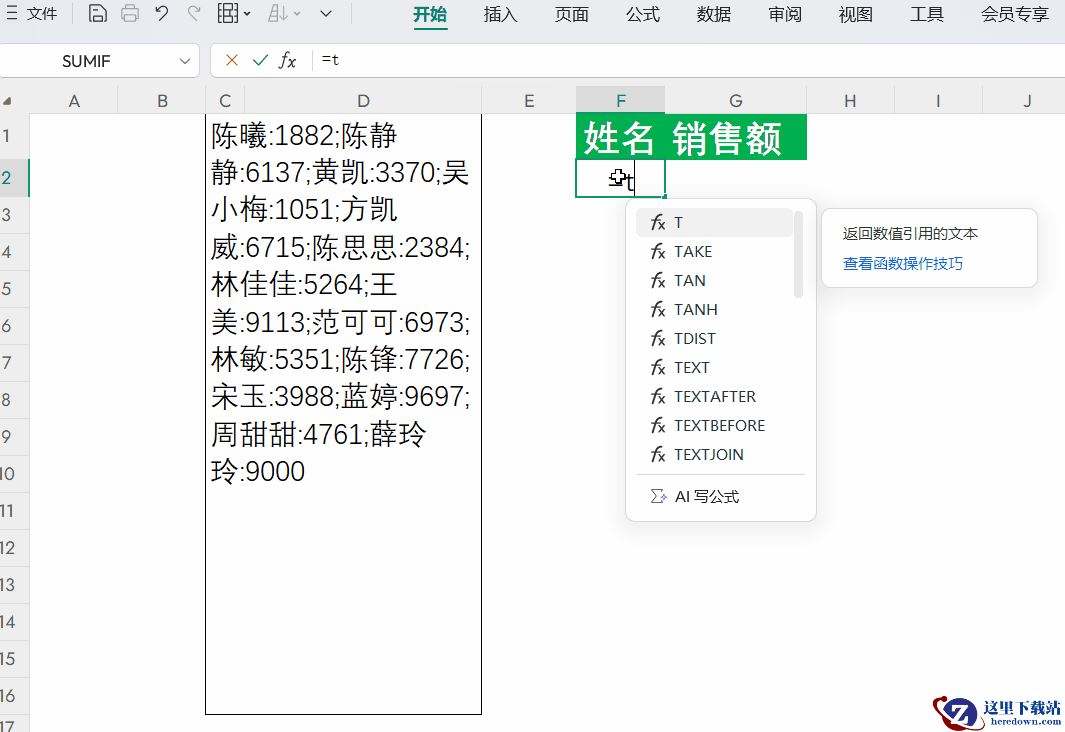Viewport: 1065px width, 732px height.
Task: Click the 销售额 header cell
Action: pyautogui.click(x=736, y=138)
